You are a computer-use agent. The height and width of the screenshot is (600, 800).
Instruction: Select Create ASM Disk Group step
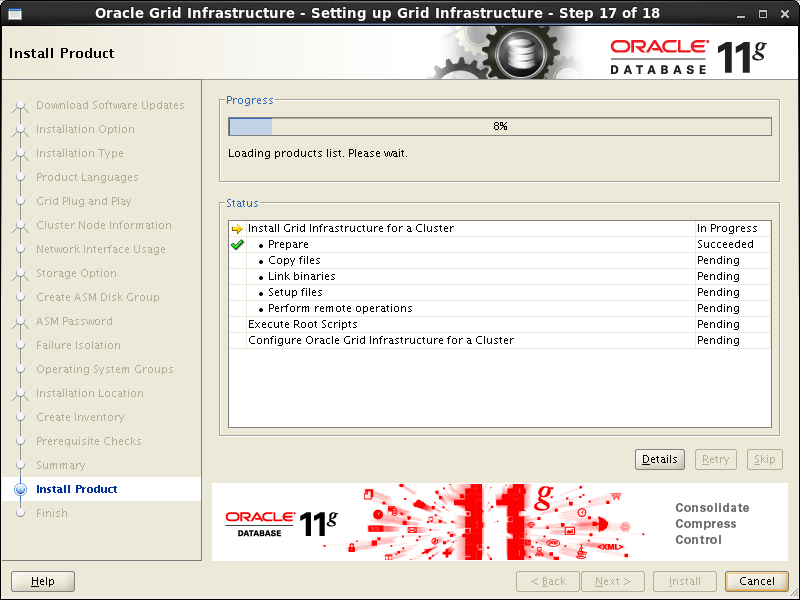pos(97,297)
